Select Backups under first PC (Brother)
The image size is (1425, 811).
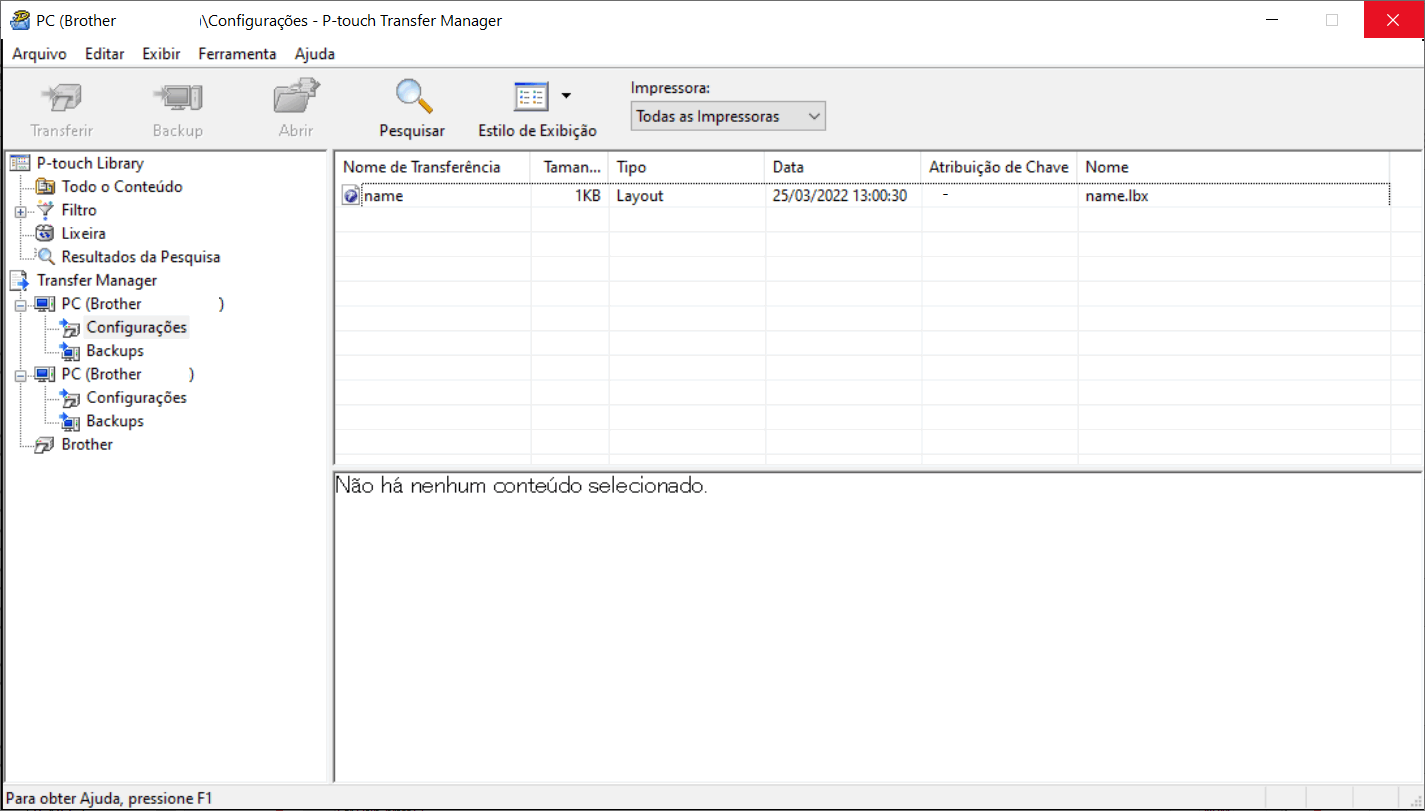point(115,351)
